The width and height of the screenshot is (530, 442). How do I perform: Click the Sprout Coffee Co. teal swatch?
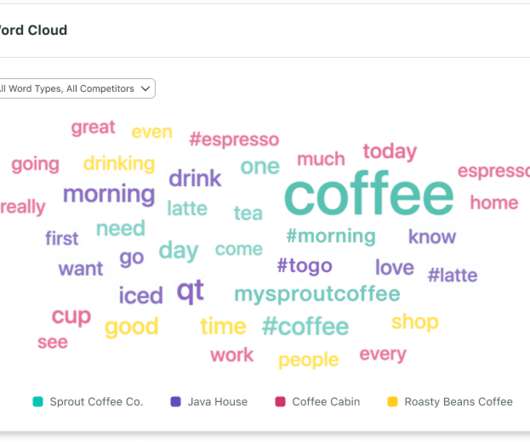pos(38,401)
